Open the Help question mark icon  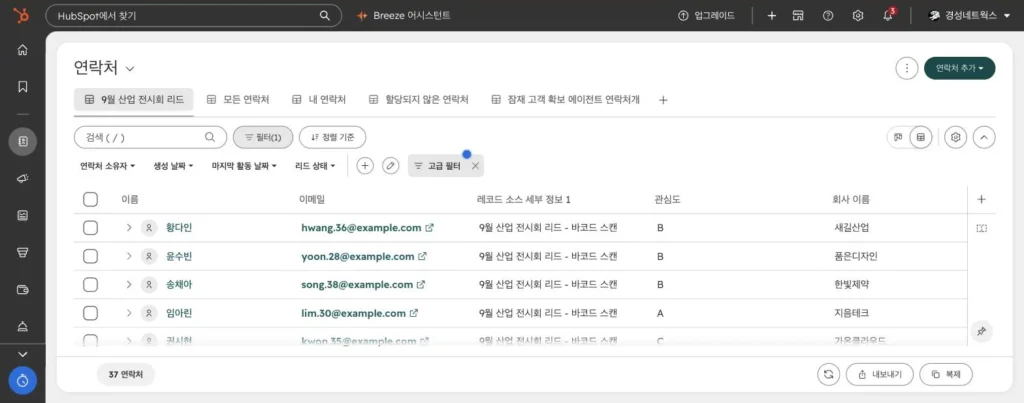click(827, 16)
